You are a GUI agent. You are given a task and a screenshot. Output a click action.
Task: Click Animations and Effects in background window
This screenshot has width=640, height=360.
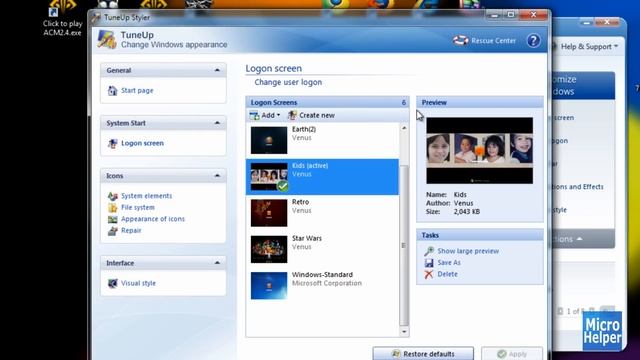(x=578, y=187)
